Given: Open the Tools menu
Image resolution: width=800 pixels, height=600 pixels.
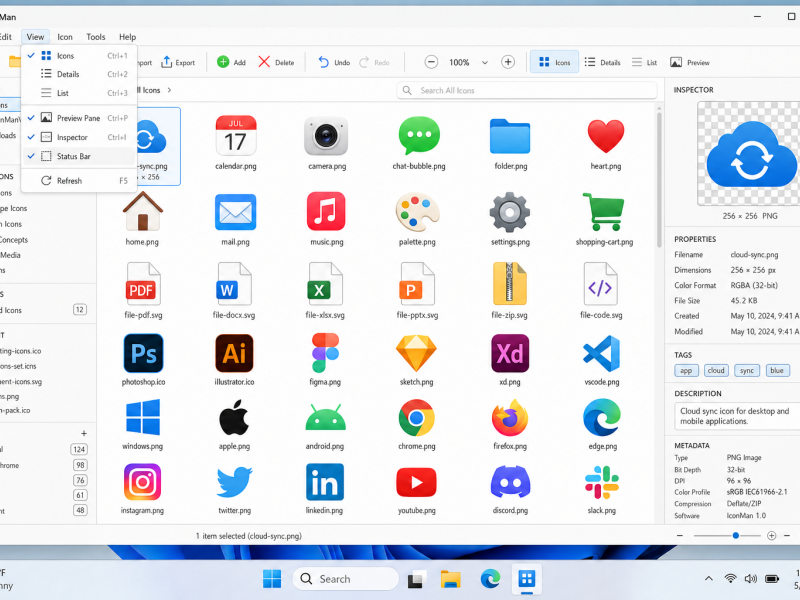Looking at the screenshot, I should click(95, 37).
